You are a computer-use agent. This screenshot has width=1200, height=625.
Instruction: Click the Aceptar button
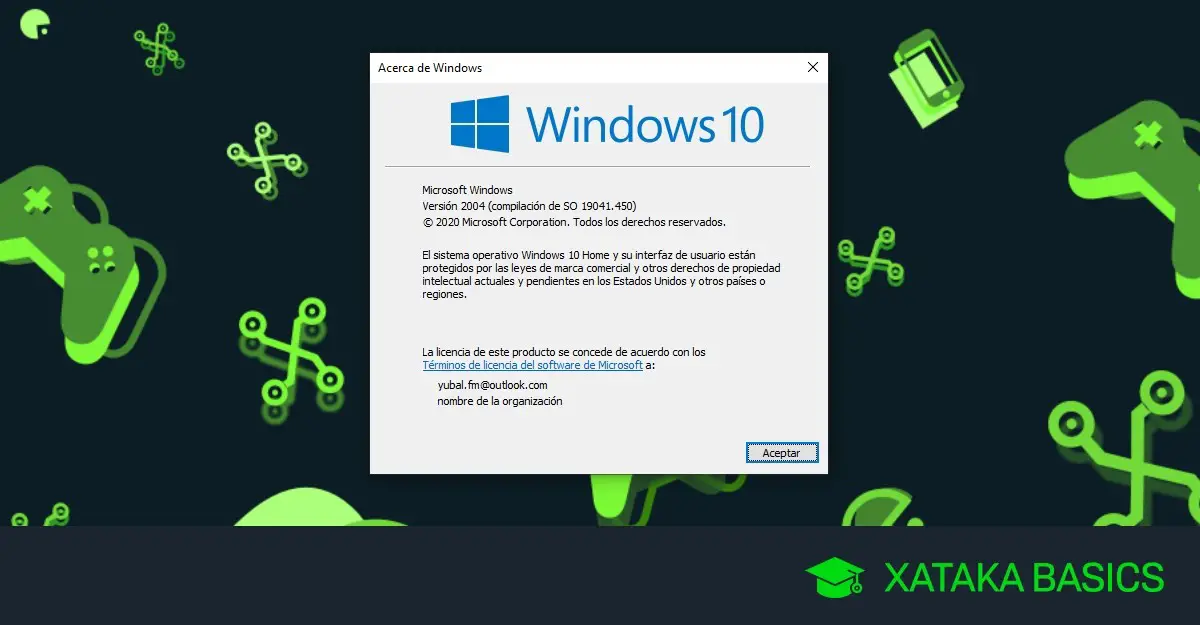[x=782, y=453]
